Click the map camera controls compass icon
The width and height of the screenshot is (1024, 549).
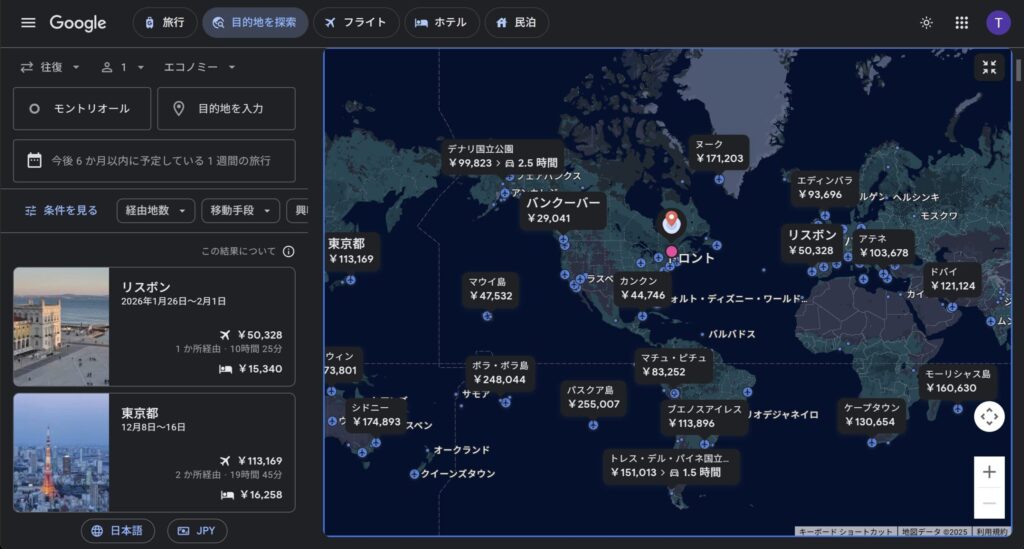[989, 417]
